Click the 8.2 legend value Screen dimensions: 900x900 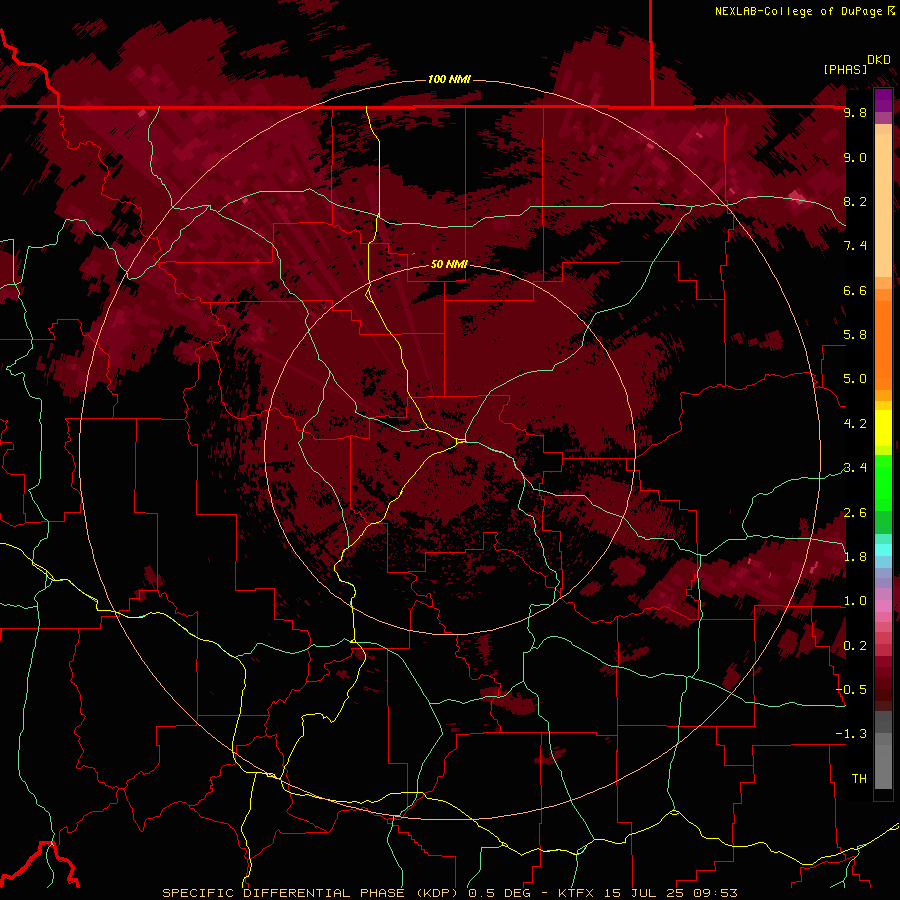click(x=855, y=201)
